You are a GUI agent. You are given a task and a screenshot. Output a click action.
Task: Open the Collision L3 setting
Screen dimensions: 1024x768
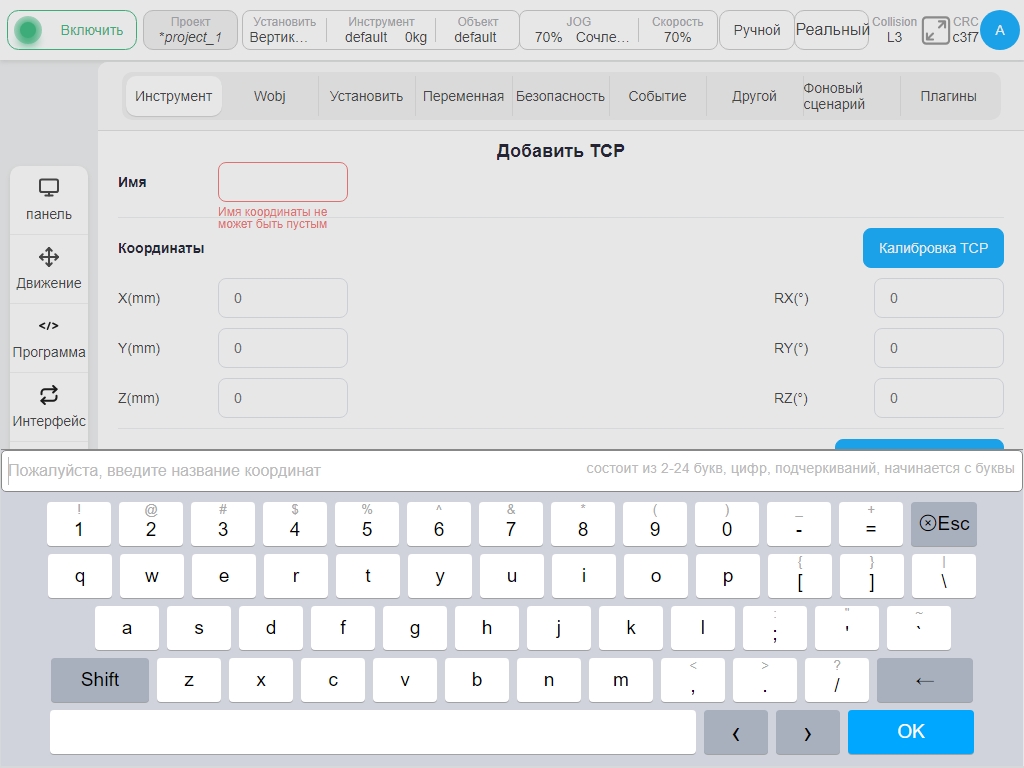894,30
